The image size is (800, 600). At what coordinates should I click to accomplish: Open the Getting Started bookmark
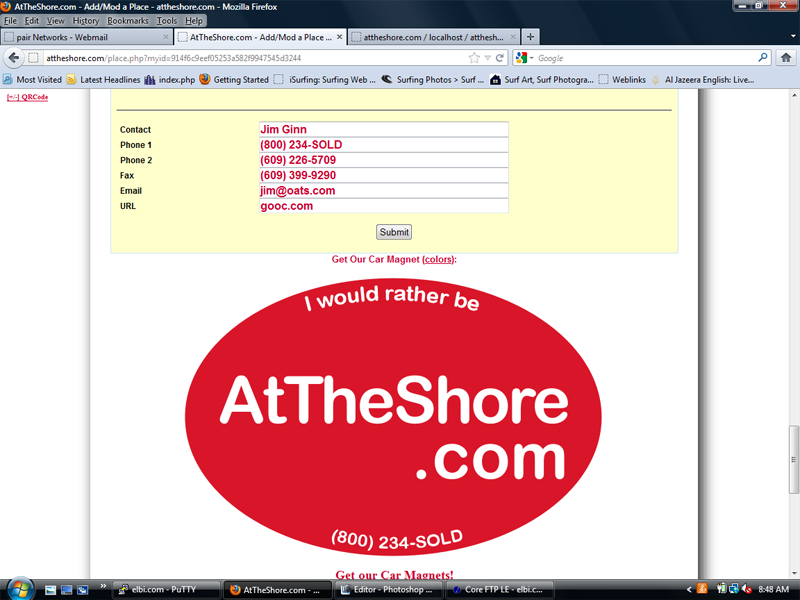click(x=234, y=80)
